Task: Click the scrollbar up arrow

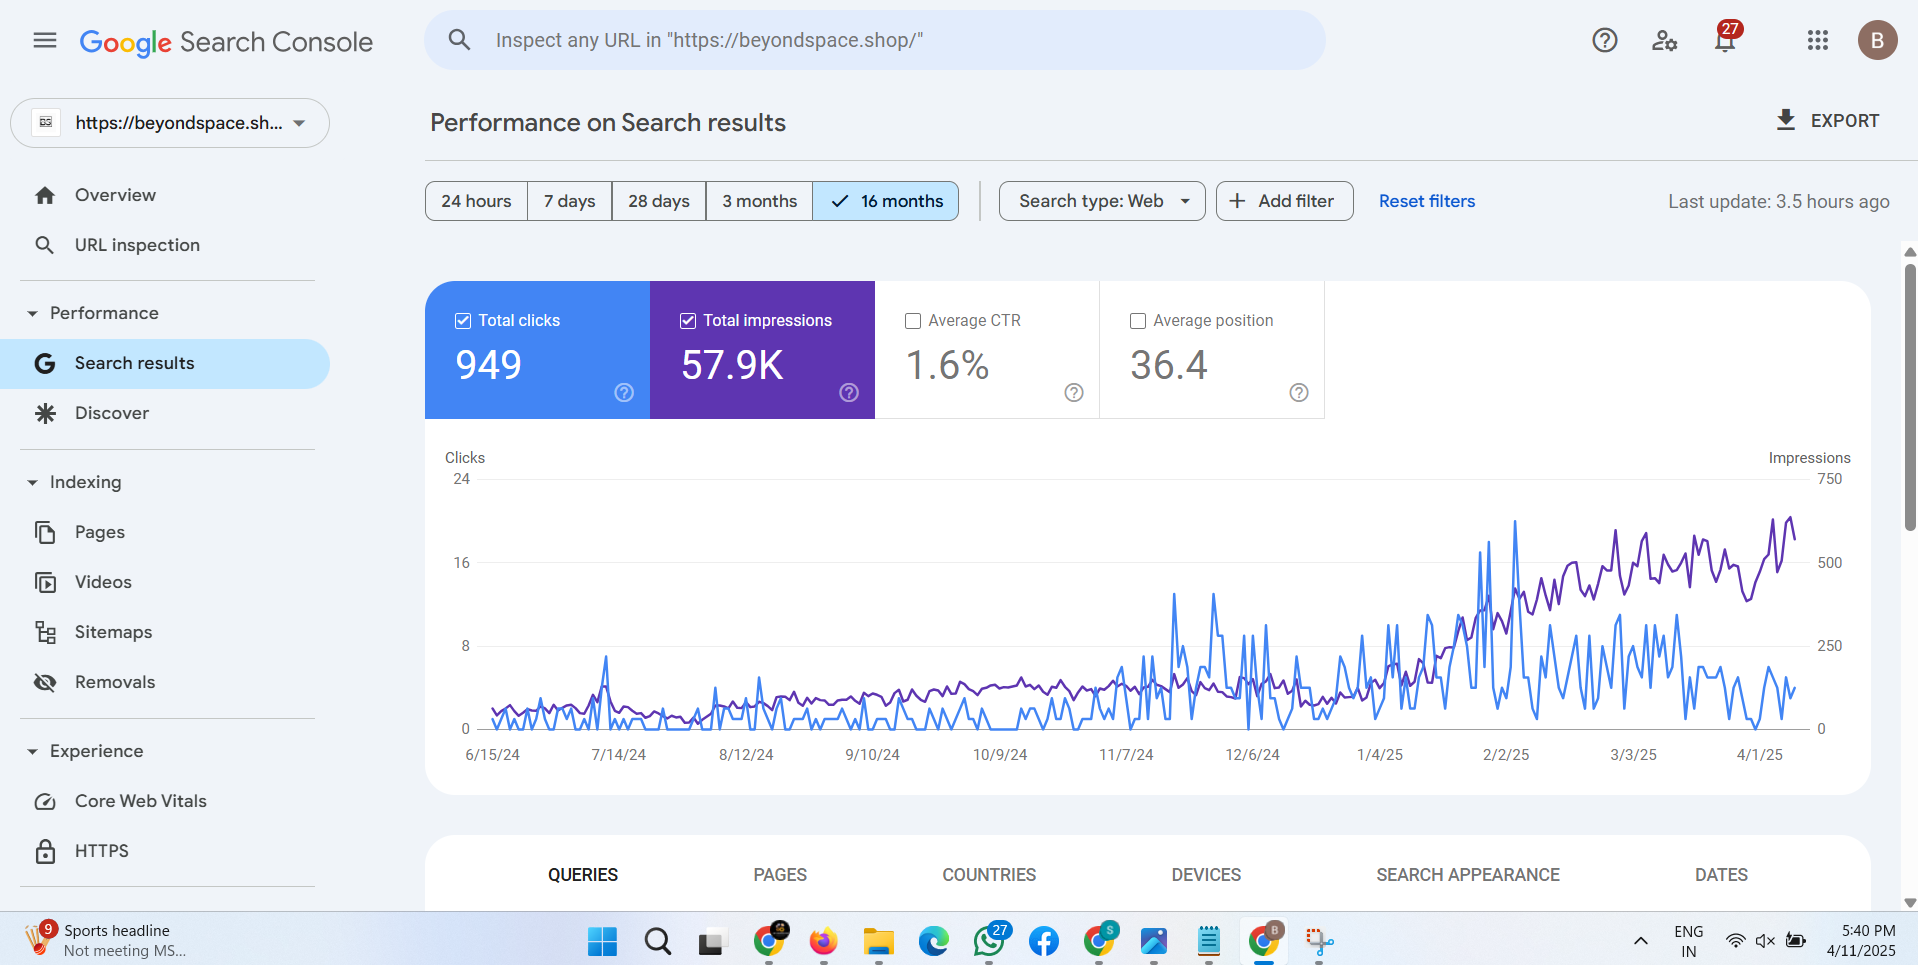Action: click(1910, 252)
